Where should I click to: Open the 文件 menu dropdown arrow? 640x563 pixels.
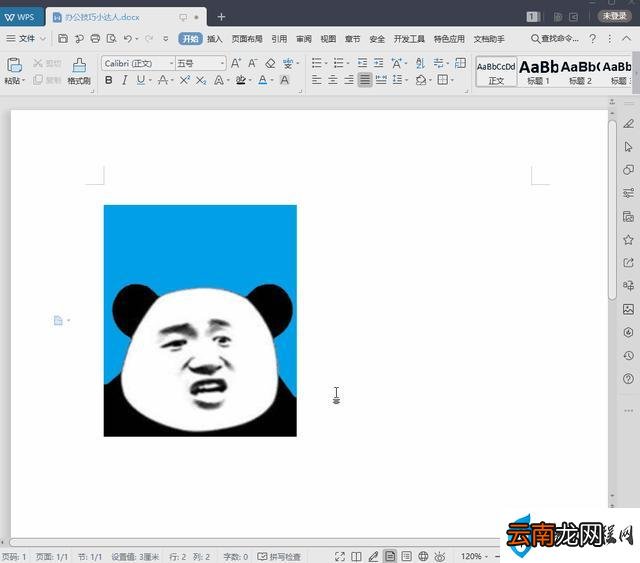(43, 39)
